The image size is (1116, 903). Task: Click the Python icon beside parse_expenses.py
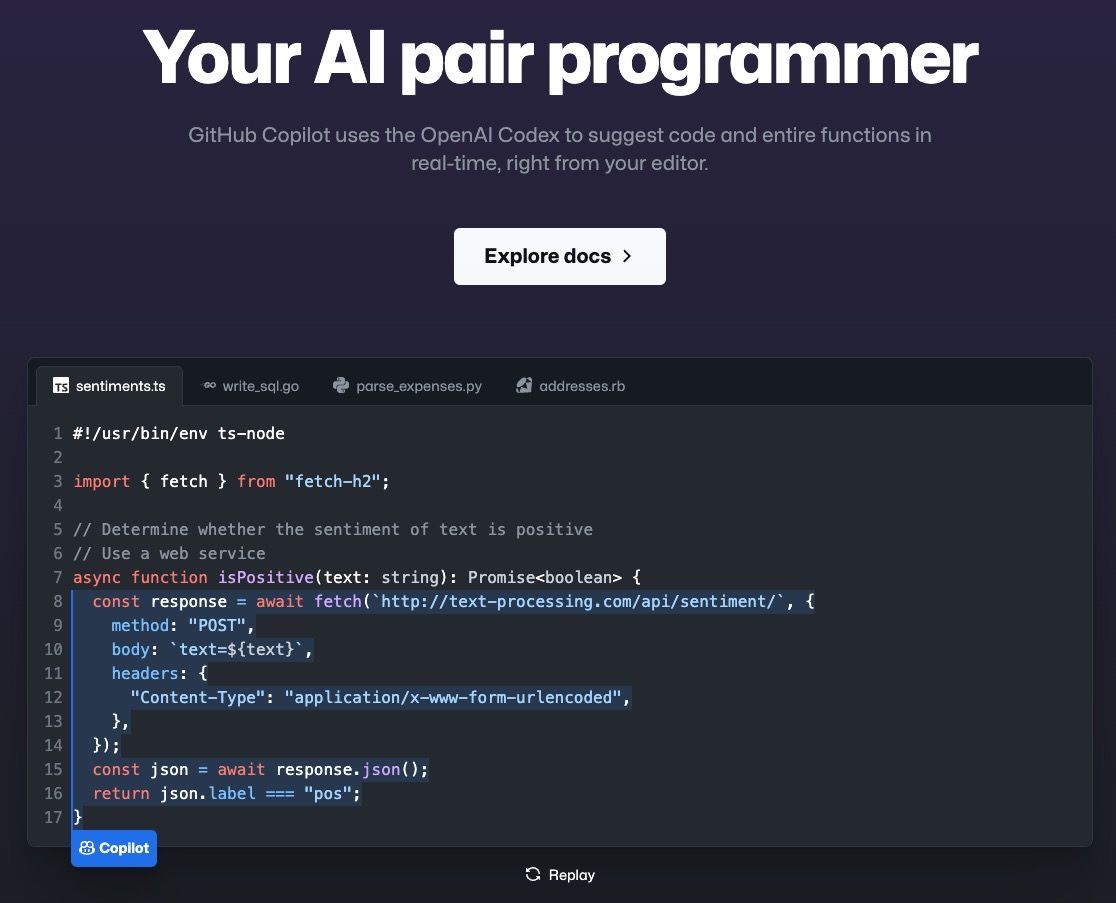click(341, 386)
